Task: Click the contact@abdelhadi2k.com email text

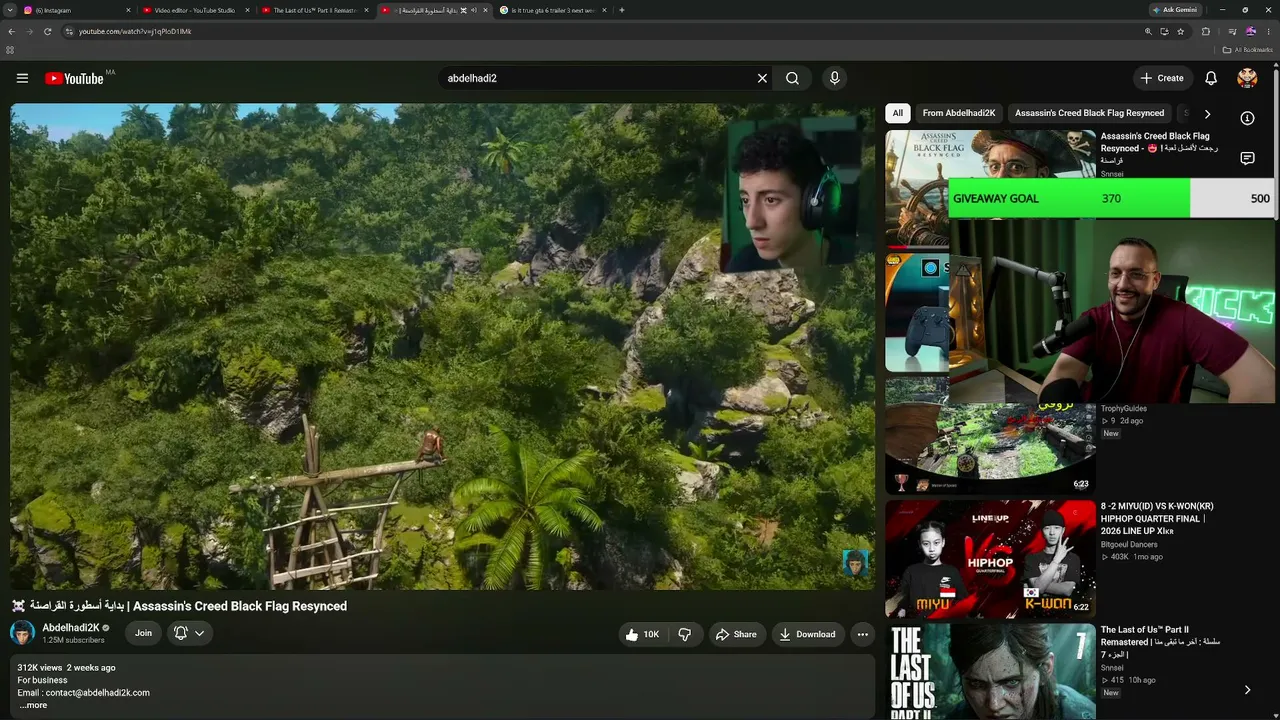Action: pyautogui.click(x=97, y=693)
